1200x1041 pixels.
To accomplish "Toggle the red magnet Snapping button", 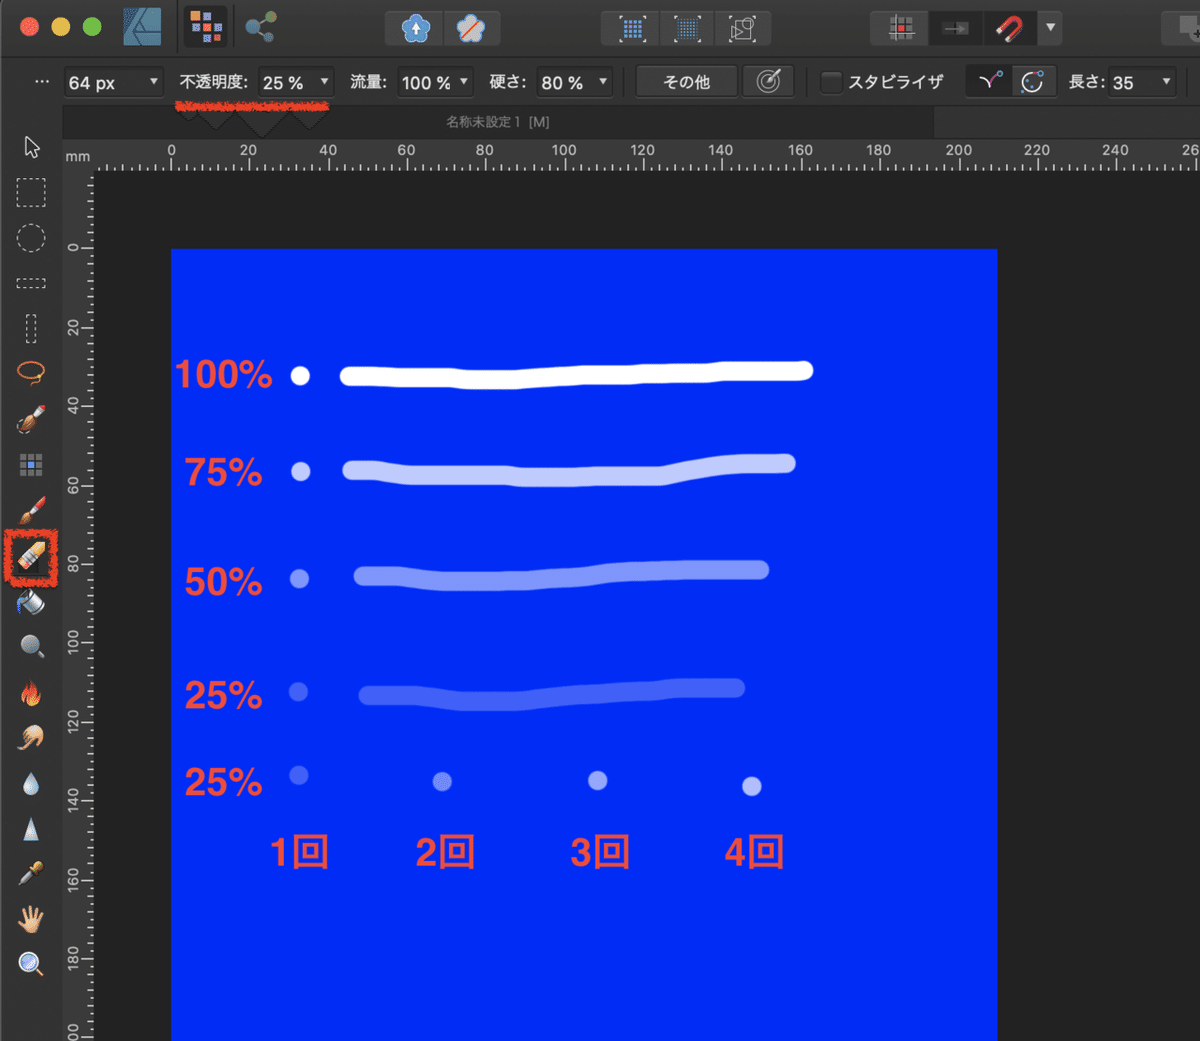I will (x=1010, y=29).
